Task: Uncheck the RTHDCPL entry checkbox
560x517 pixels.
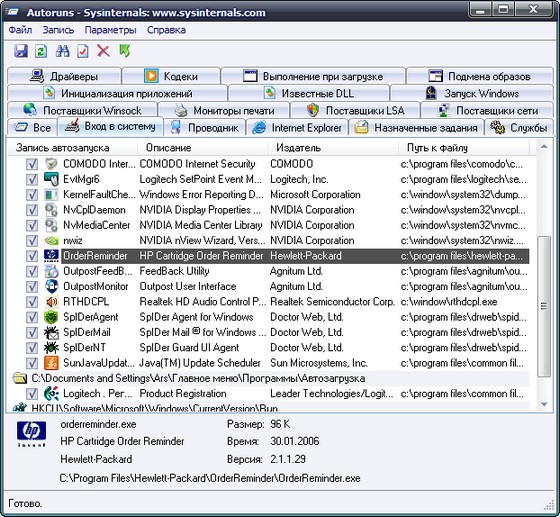Action: click(32, 302)
